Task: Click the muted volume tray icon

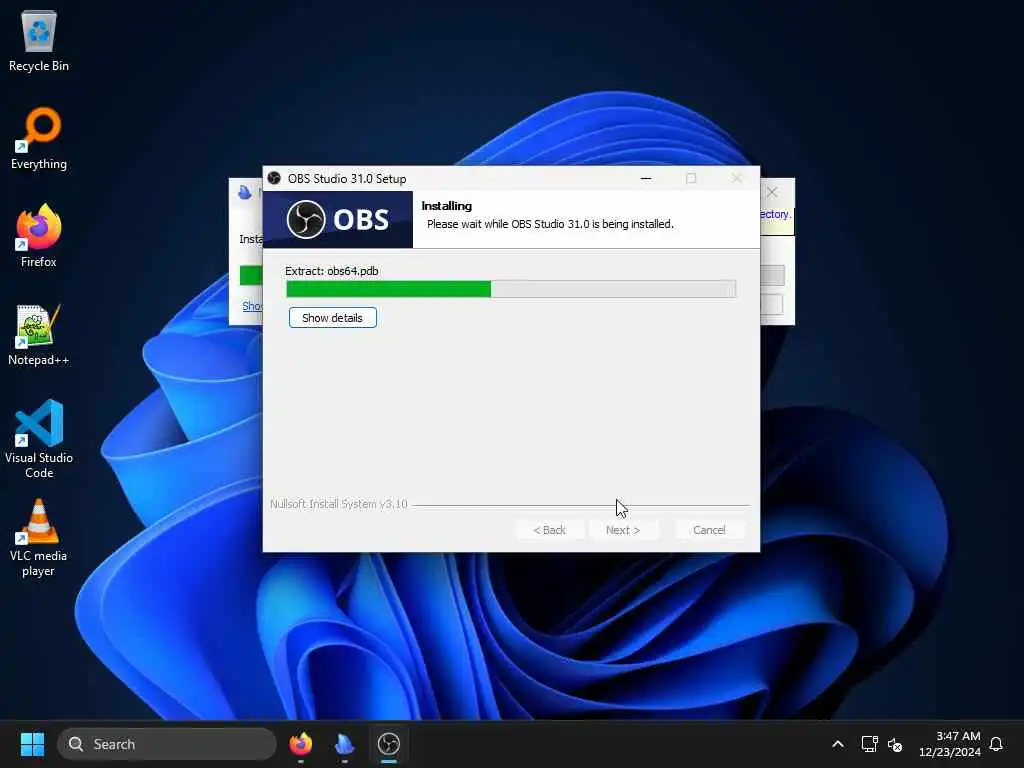Action: (x=895, y=744)
